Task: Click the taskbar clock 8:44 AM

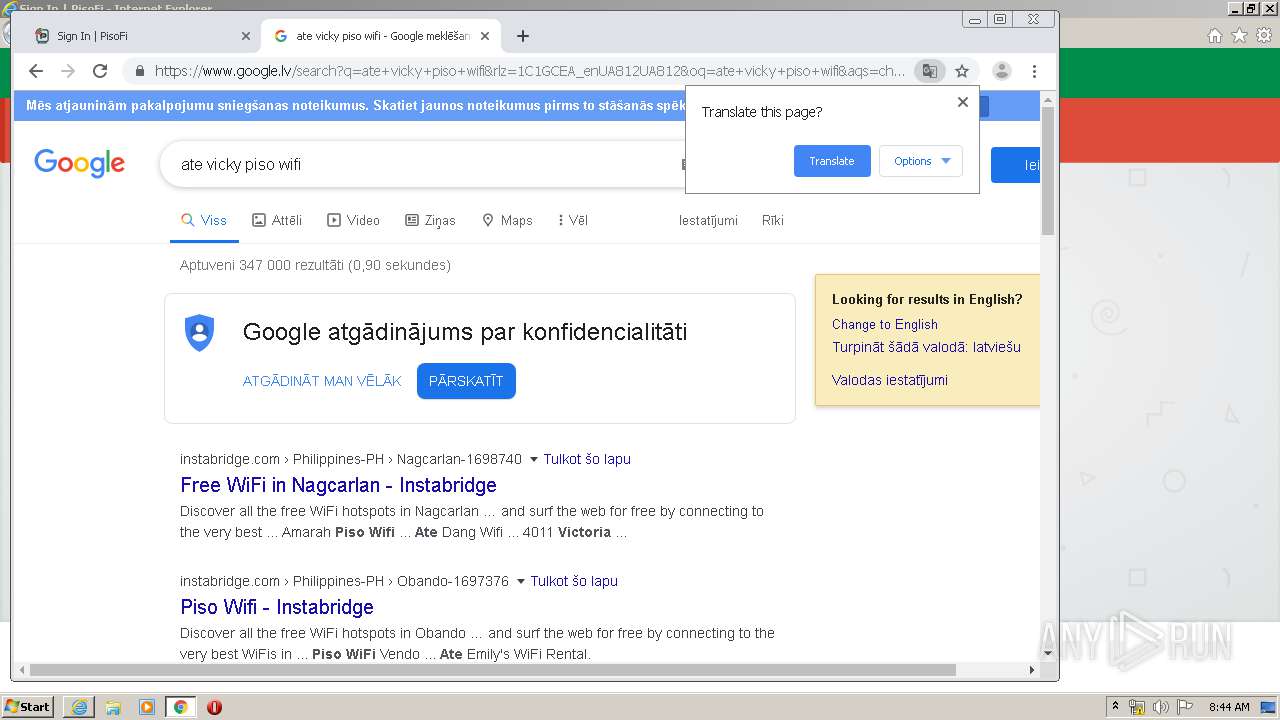Action: pos(1229,707)
